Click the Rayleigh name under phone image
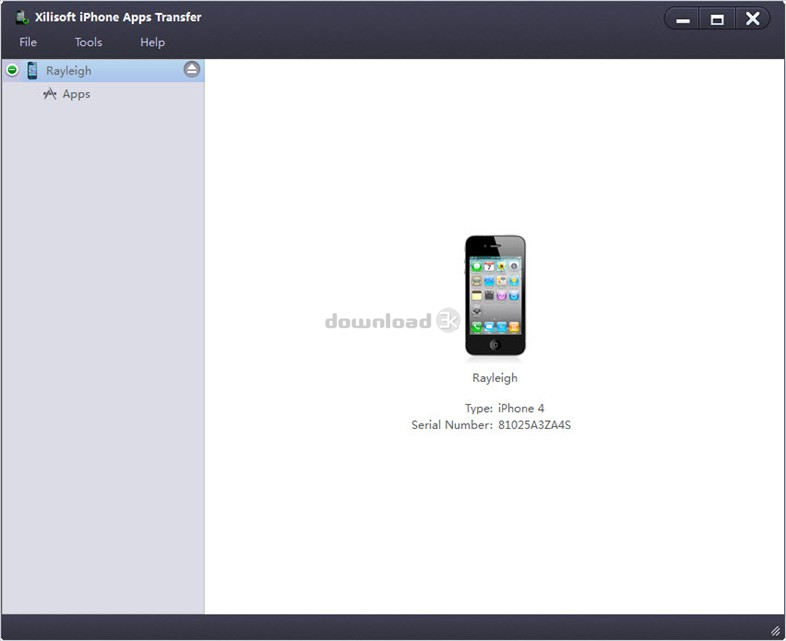Viewport: 786px width, 641px height. click(495, 378)
